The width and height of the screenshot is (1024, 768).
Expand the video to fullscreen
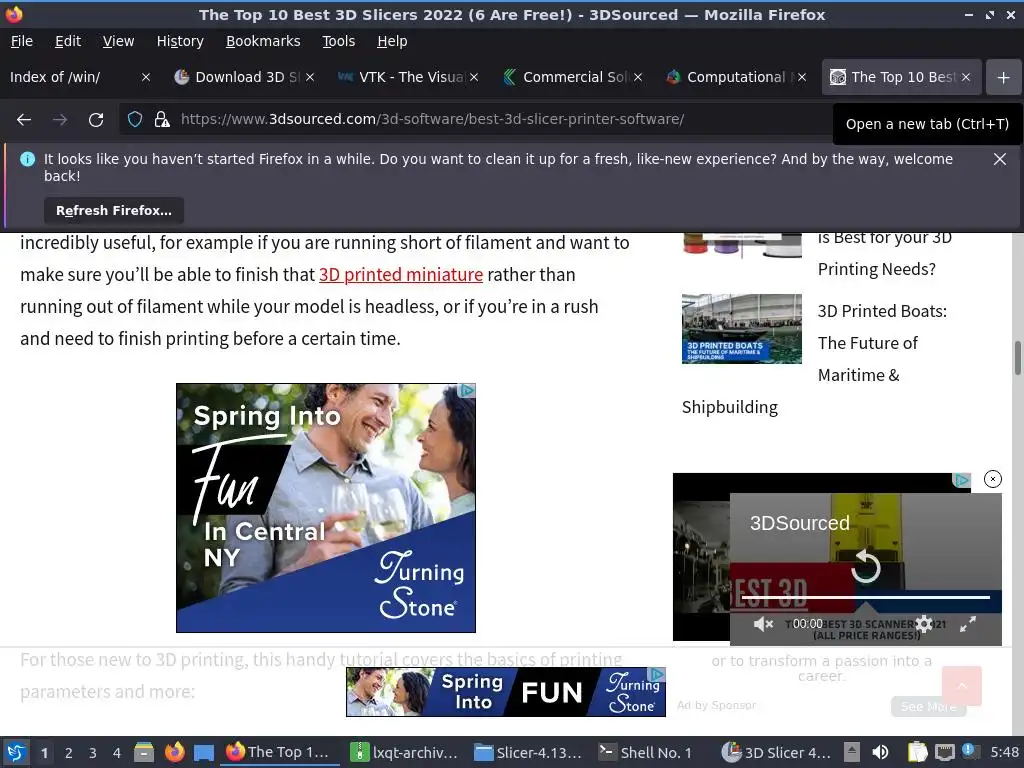(x=968, y=624)
